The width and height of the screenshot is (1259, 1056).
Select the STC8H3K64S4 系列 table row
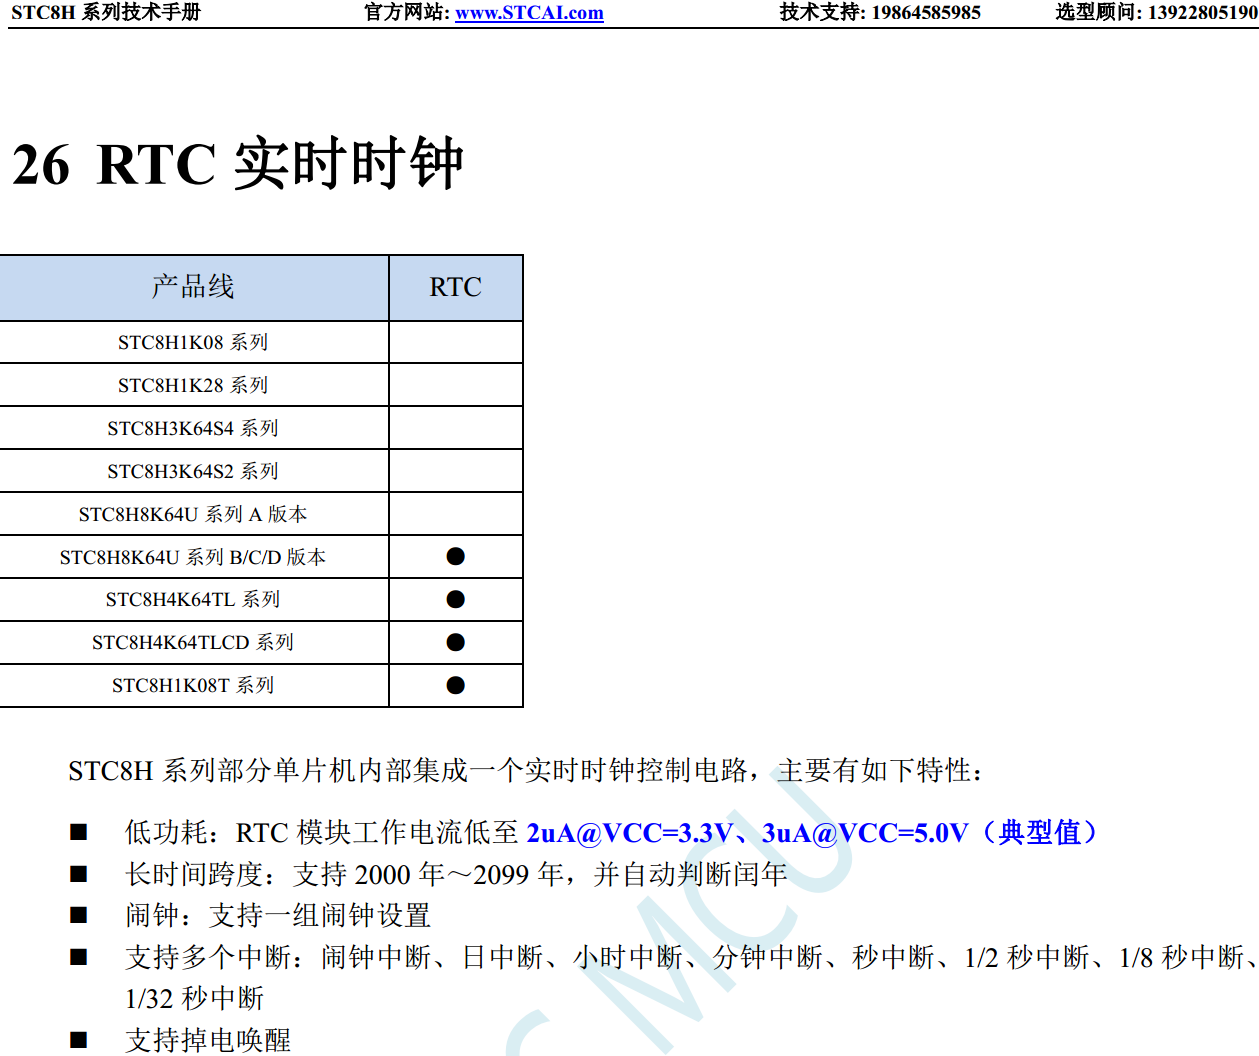click(x=261, y=428)
